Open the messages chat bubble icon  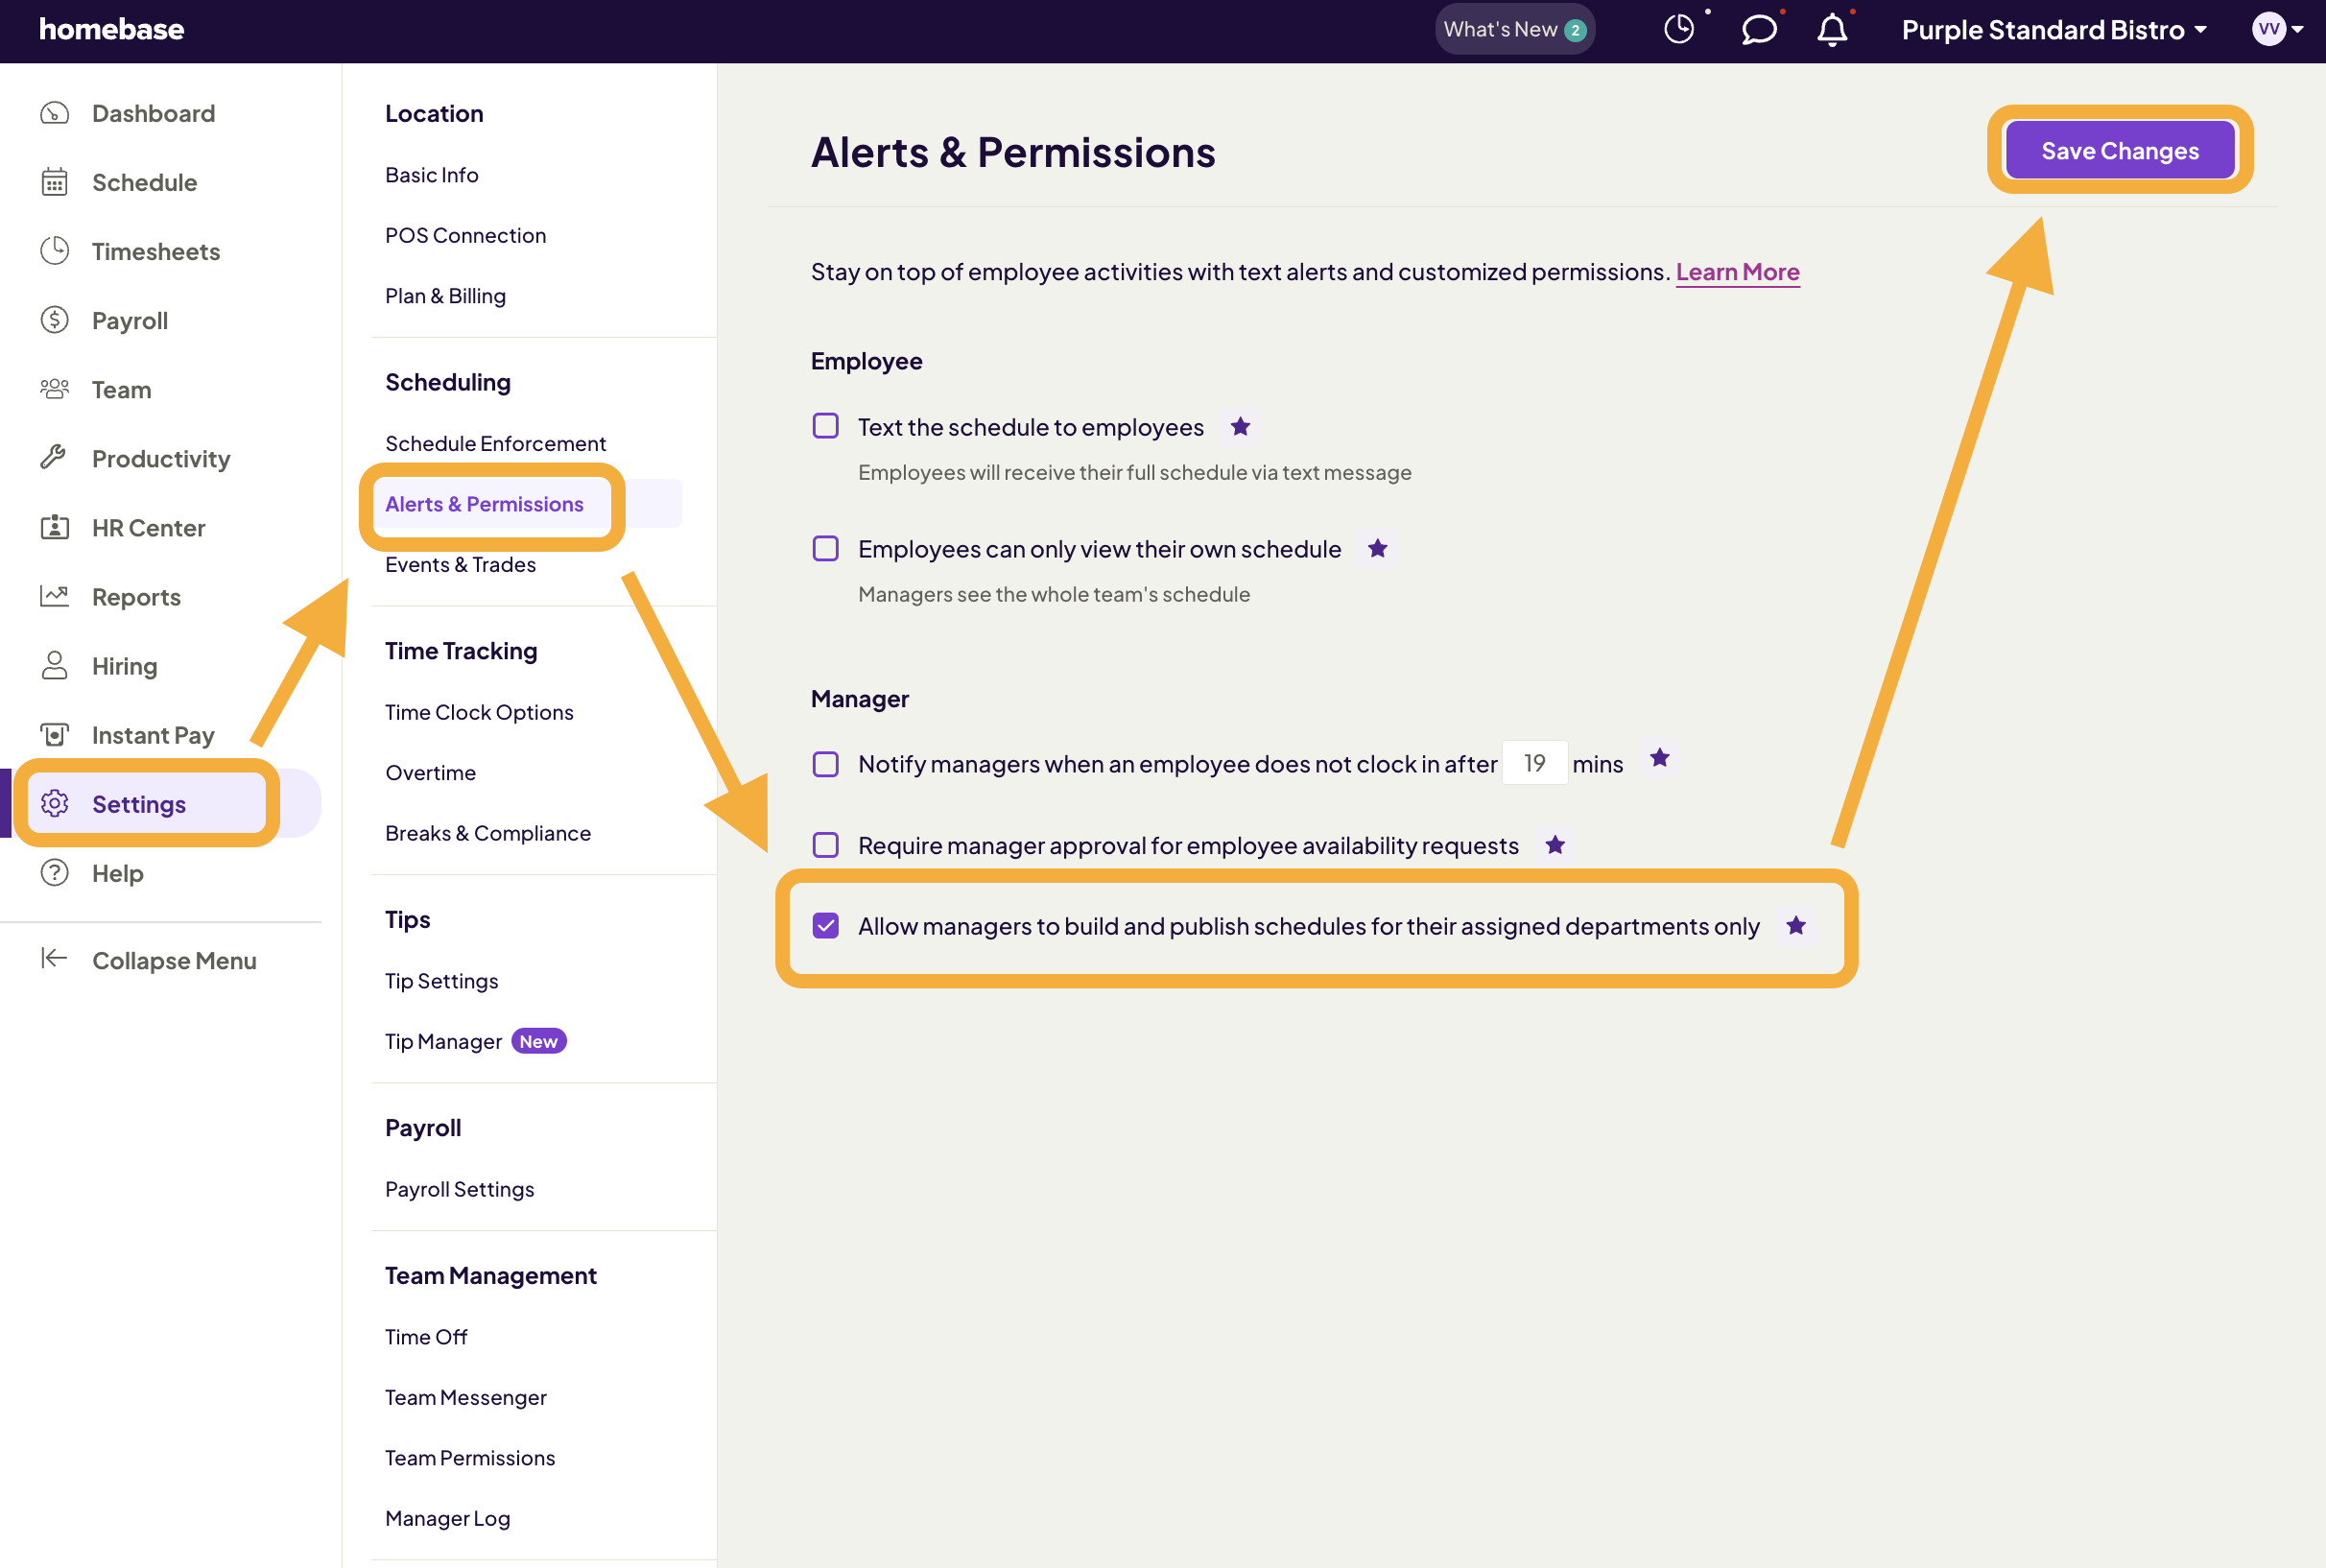[x=1758, y=29]
